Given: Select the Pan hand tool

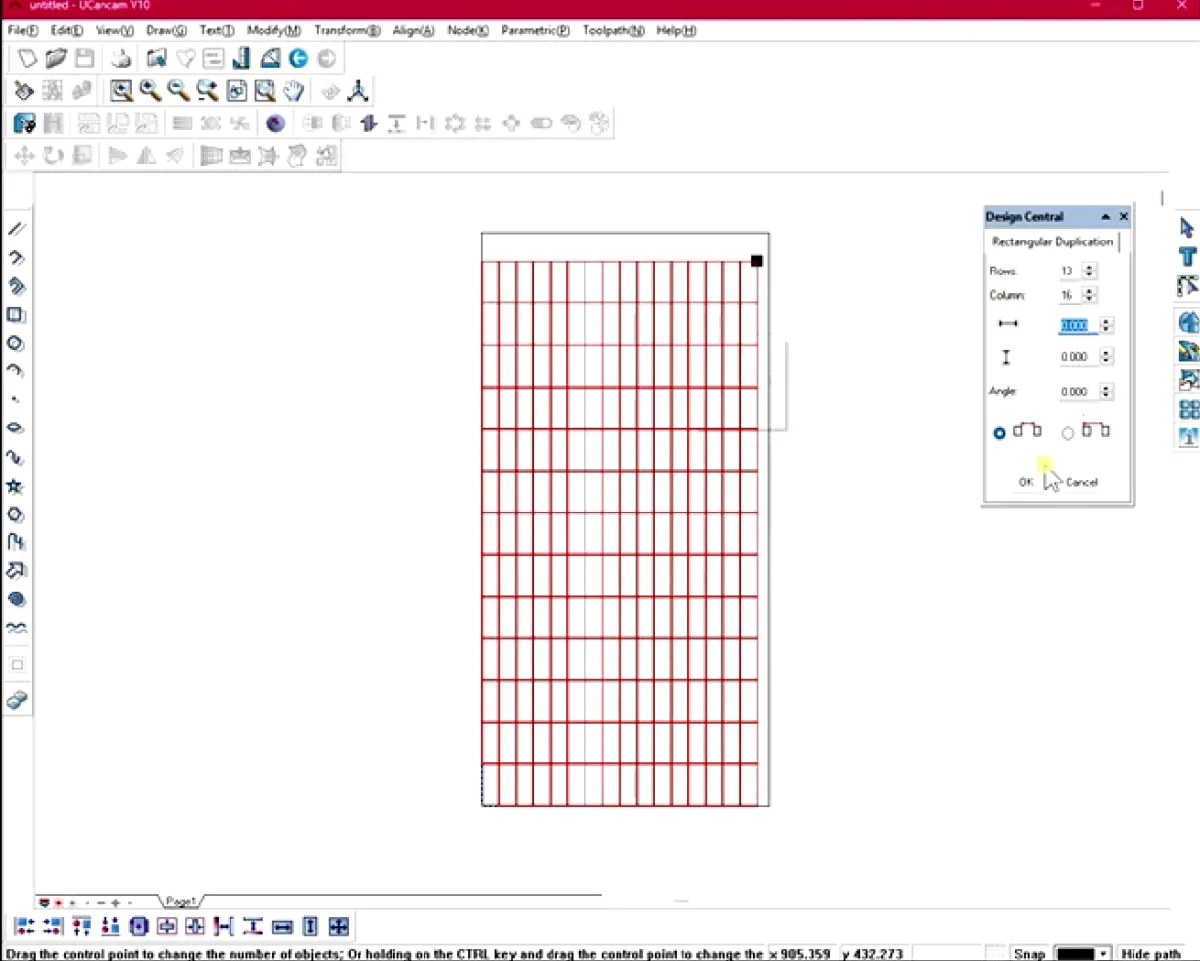Looking at the screenshot, I should pyautogui.click(x=293, y=92).
